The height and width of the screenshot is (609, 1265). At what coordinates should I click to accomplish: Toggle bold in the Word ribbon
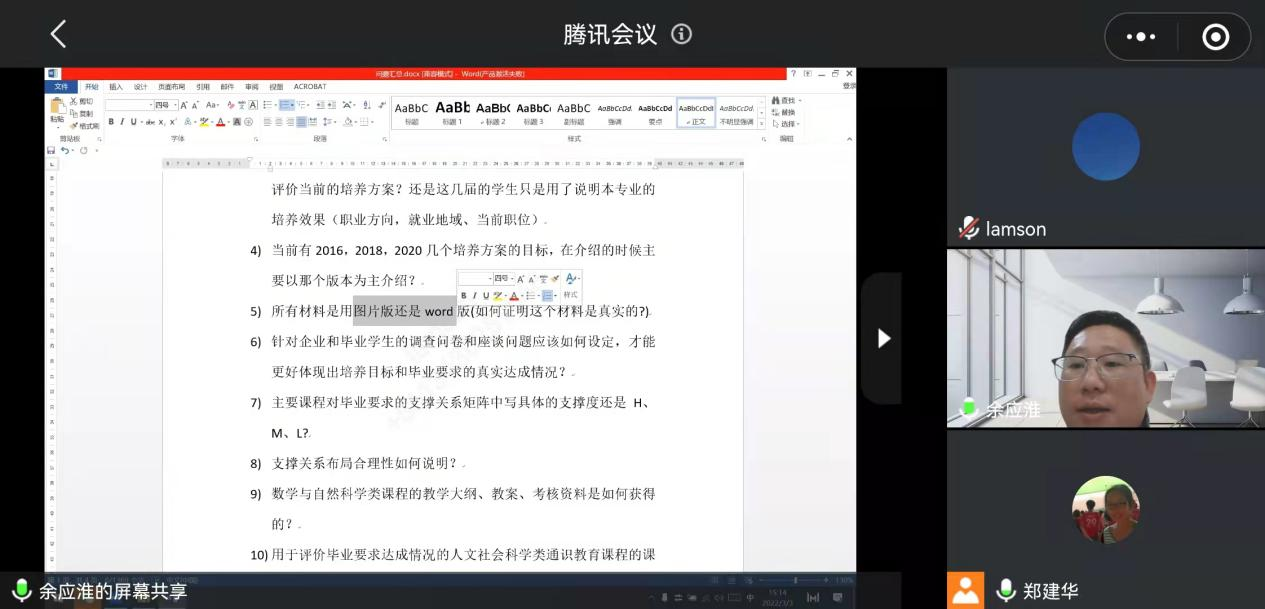[x=111, y=122]
